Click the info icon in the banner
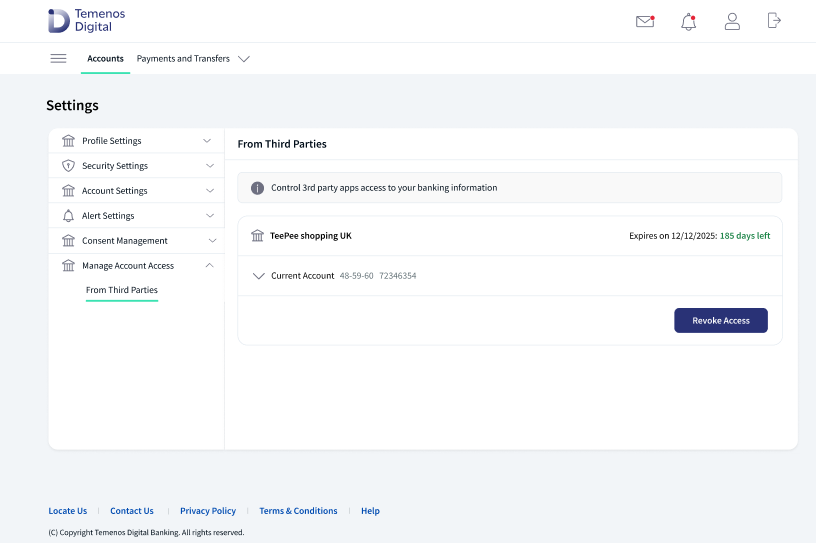The height and width of the screenshot is (543, 816). [x=257, y=188]
